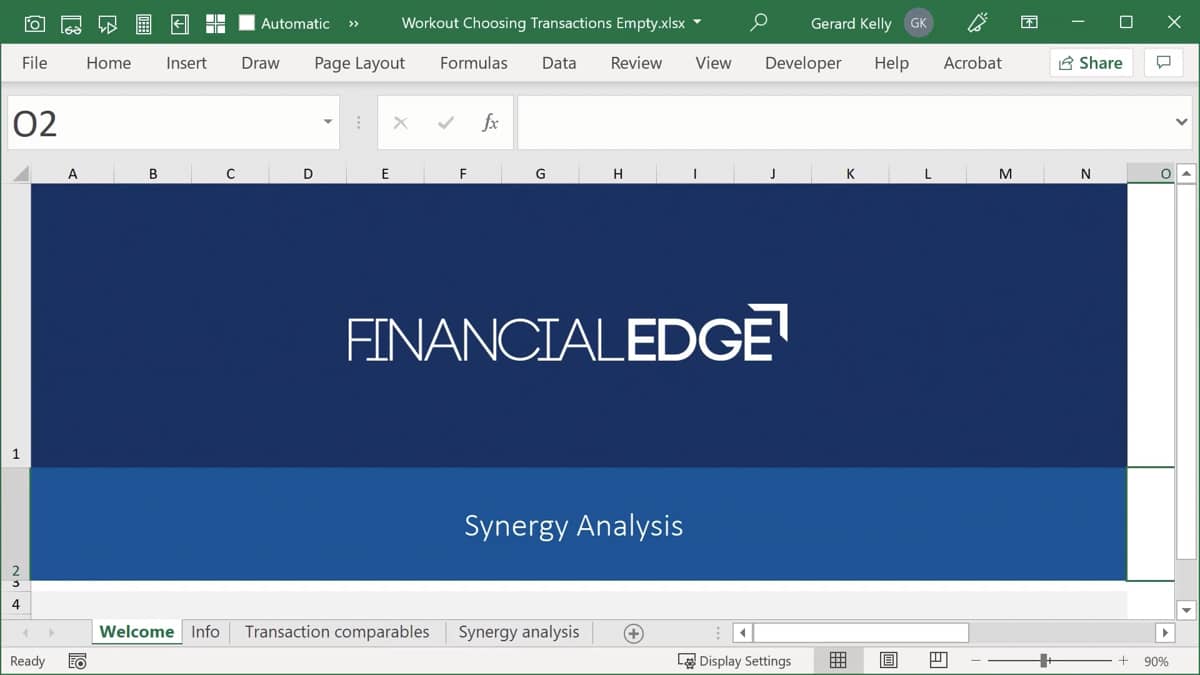Switch to the Info sheet tab
1200x675 pixels.
[x=205, y=632]
